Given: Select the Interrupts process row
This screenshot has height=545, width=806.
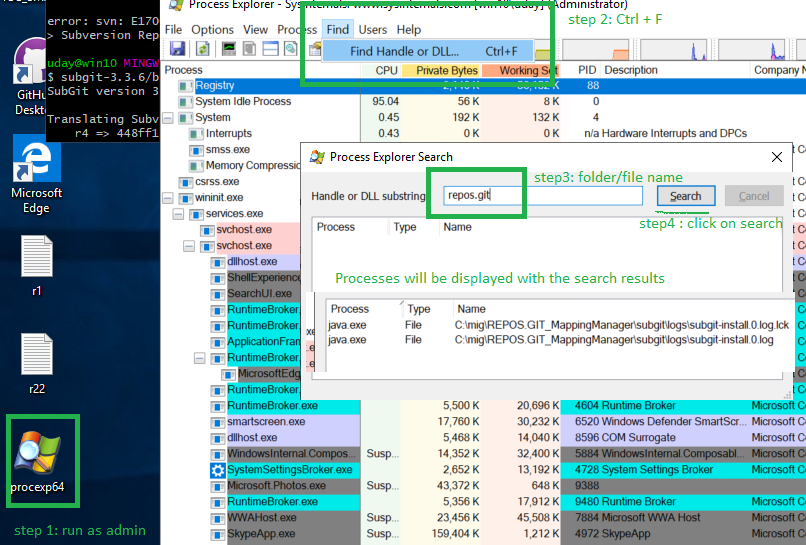Looking at the screenshot, I should 483,134.
